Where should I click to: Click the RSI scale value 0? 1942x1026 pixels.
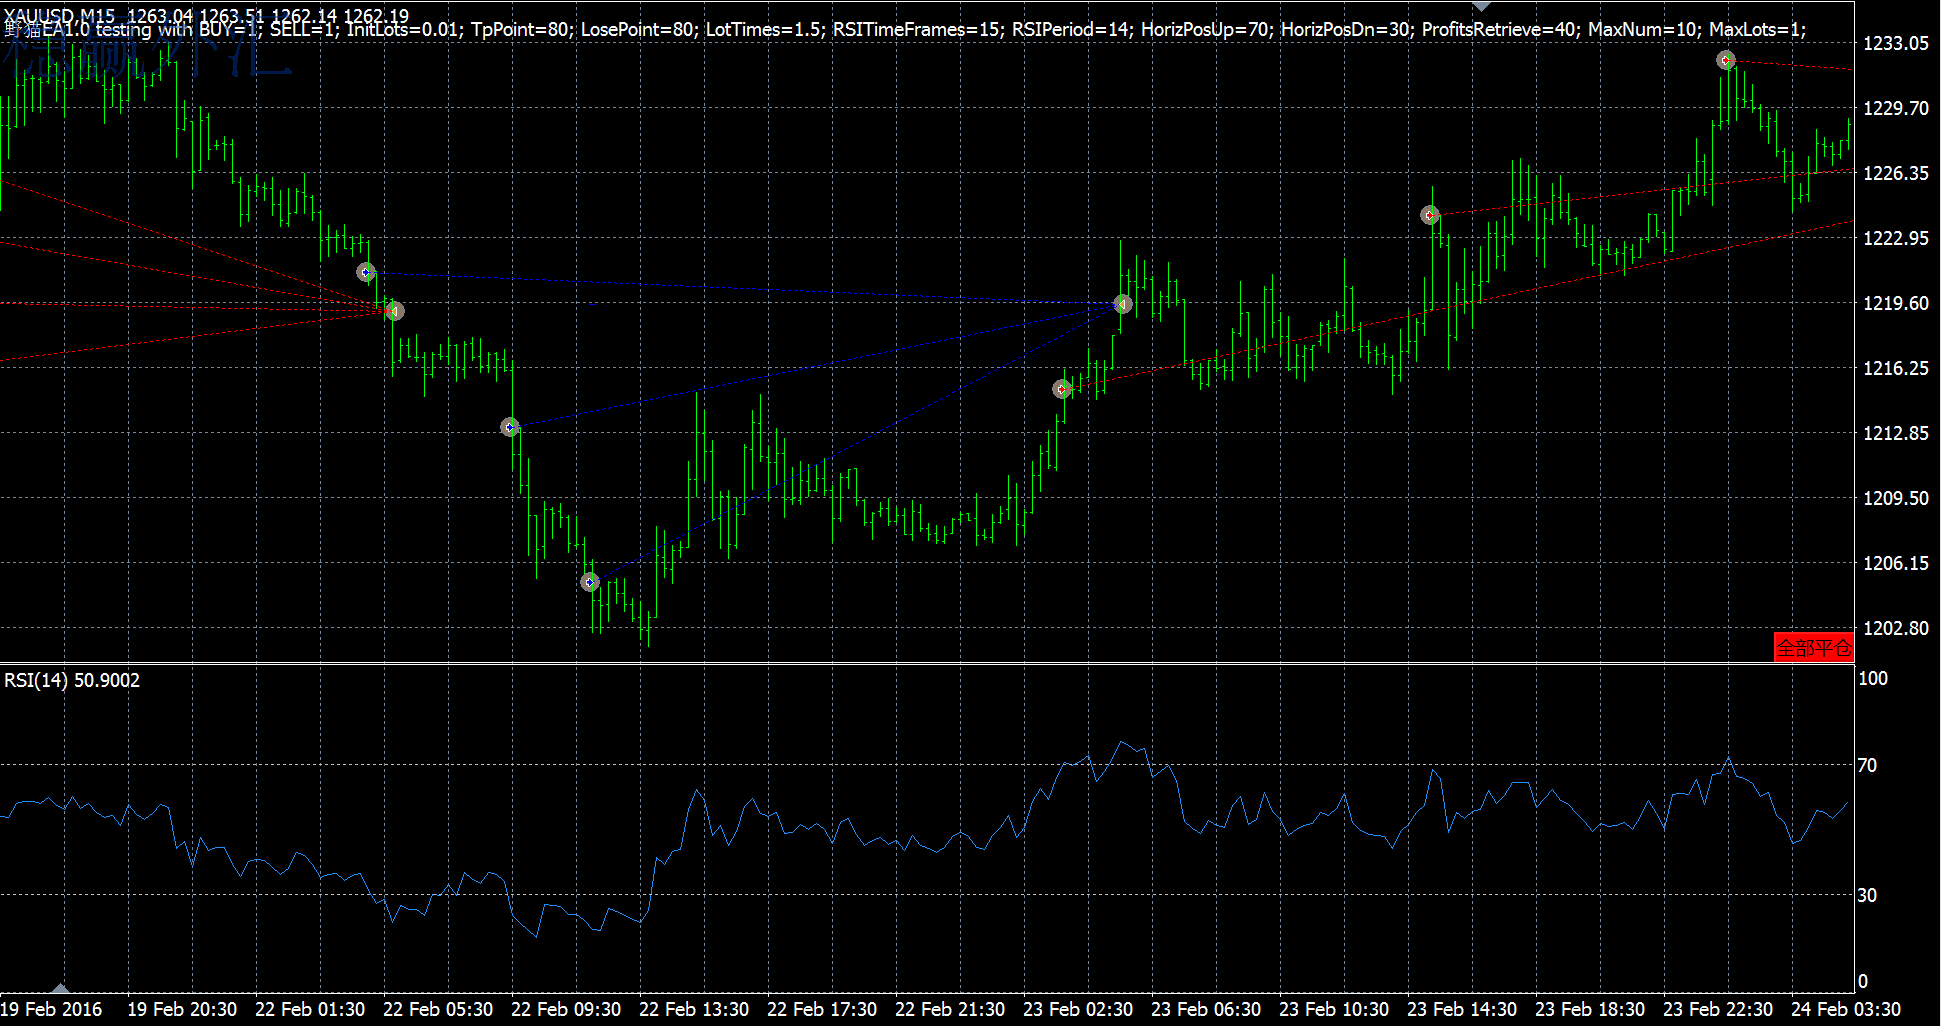pos(1862,981)
